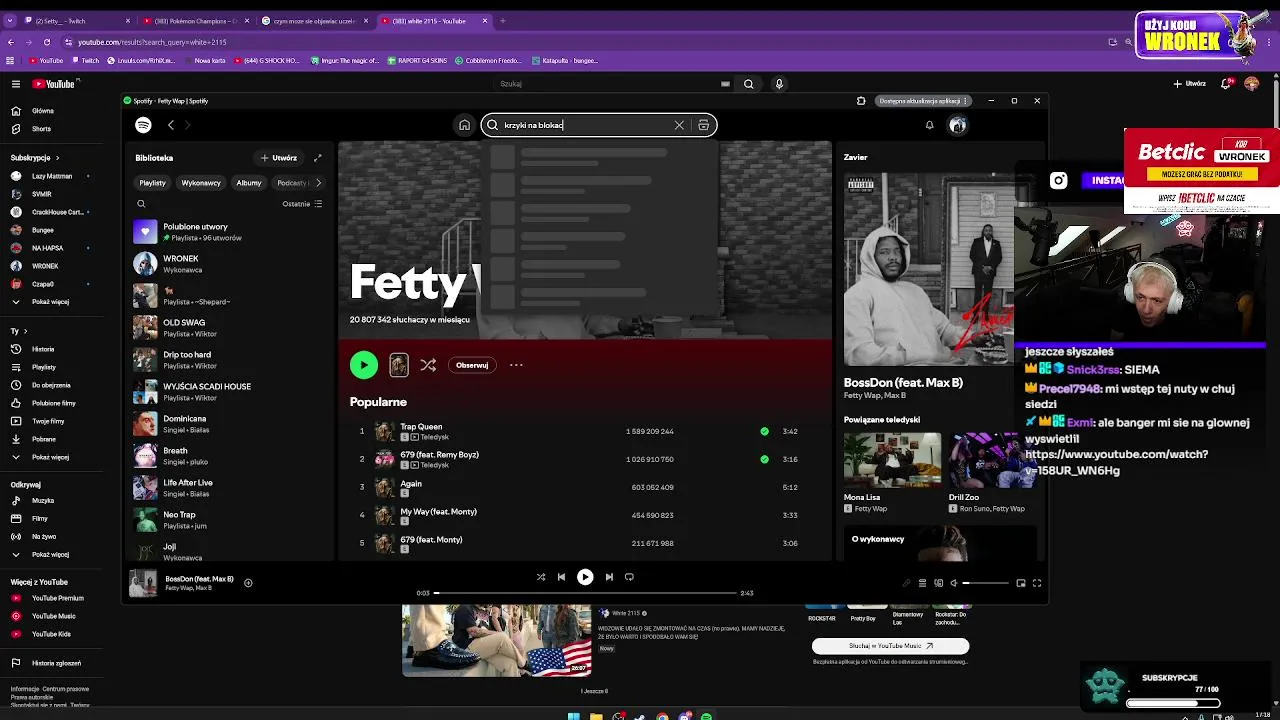Click the play button in player bar
This screenshot has height=720, width=1280.
pos(585,577)
